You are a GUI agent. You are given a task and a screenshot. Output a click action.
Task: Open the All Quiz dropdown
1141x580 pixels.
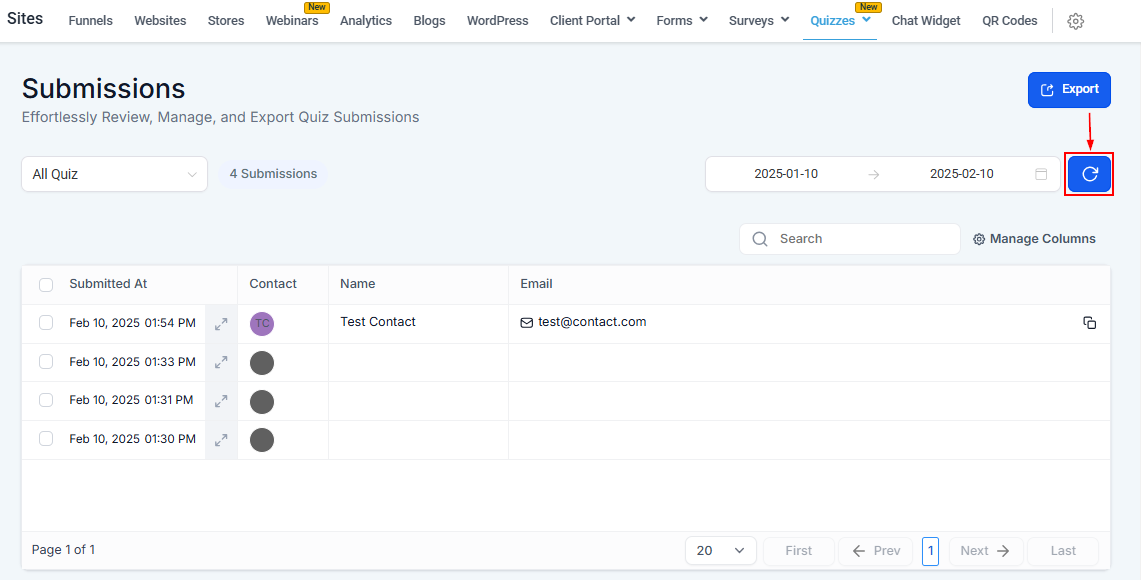pos(114,175)
